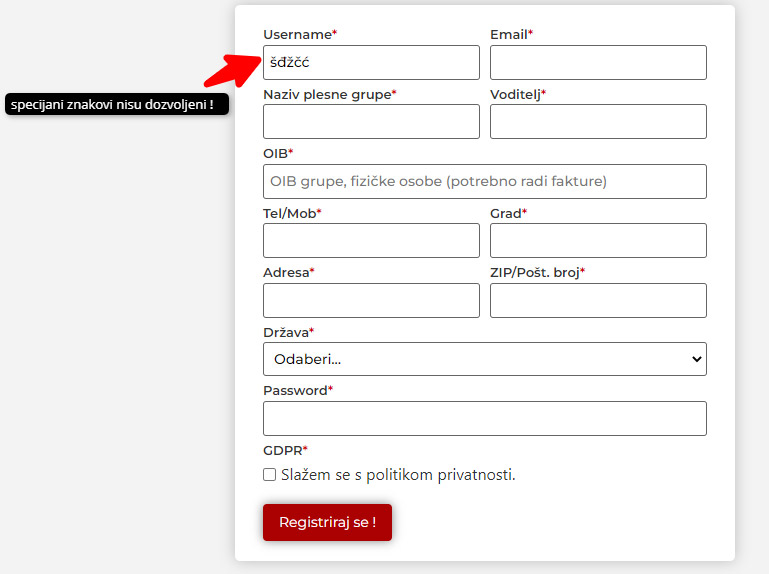
Task: Click the GDPR label heading
Action: click(x=283, y=450)
